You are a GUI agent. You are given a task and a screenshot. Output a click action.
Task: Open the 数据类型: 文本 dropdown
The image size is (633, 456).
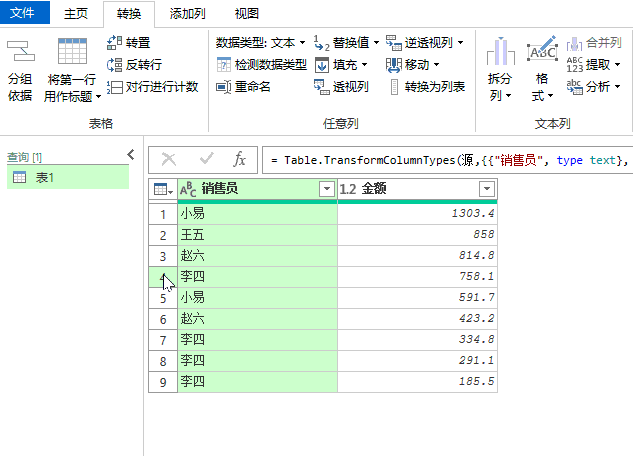pyautogui.click(x=260, y=42)
